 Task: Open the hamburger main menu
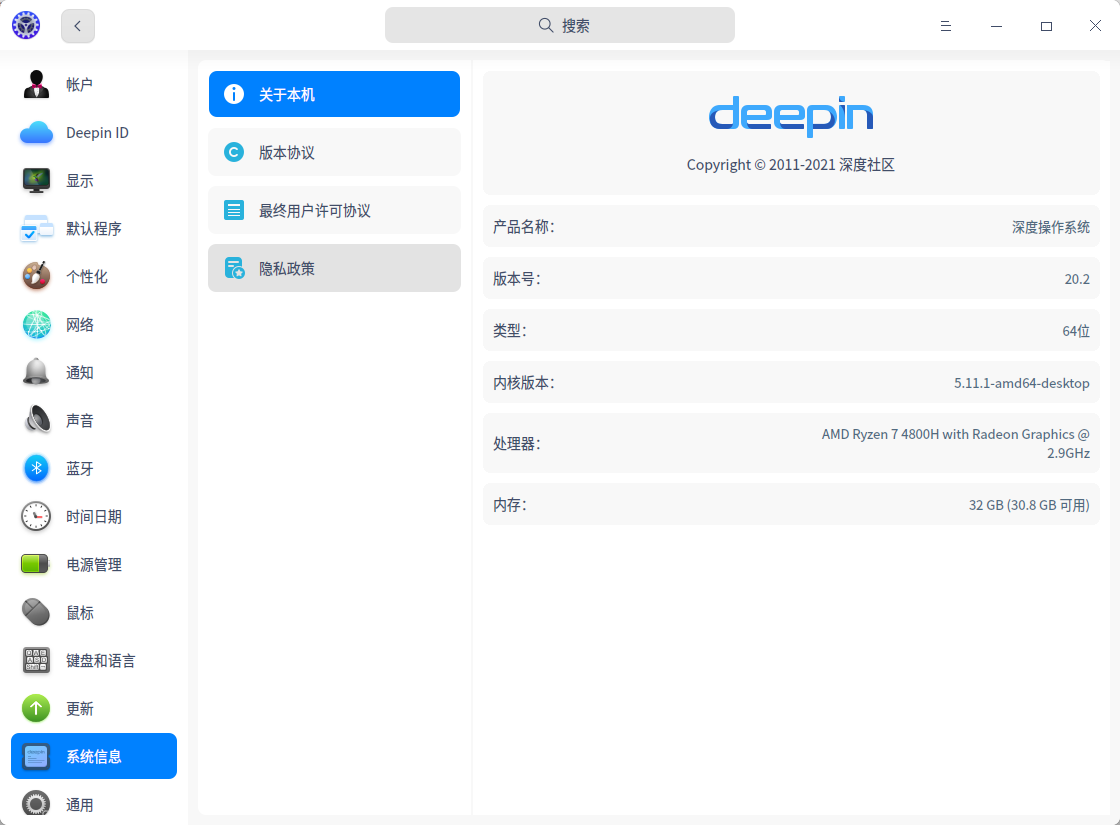(946, 27)
